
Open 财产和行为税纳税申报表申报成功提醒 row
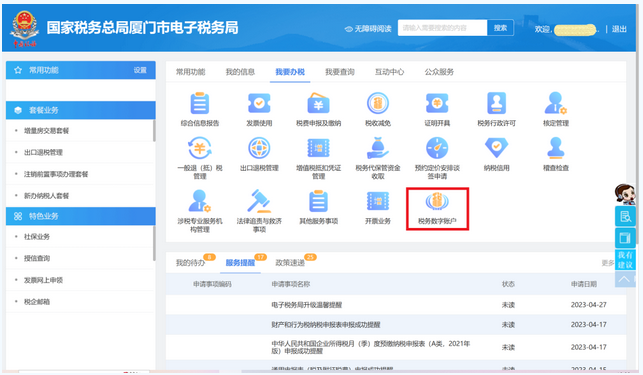point(396,325)
